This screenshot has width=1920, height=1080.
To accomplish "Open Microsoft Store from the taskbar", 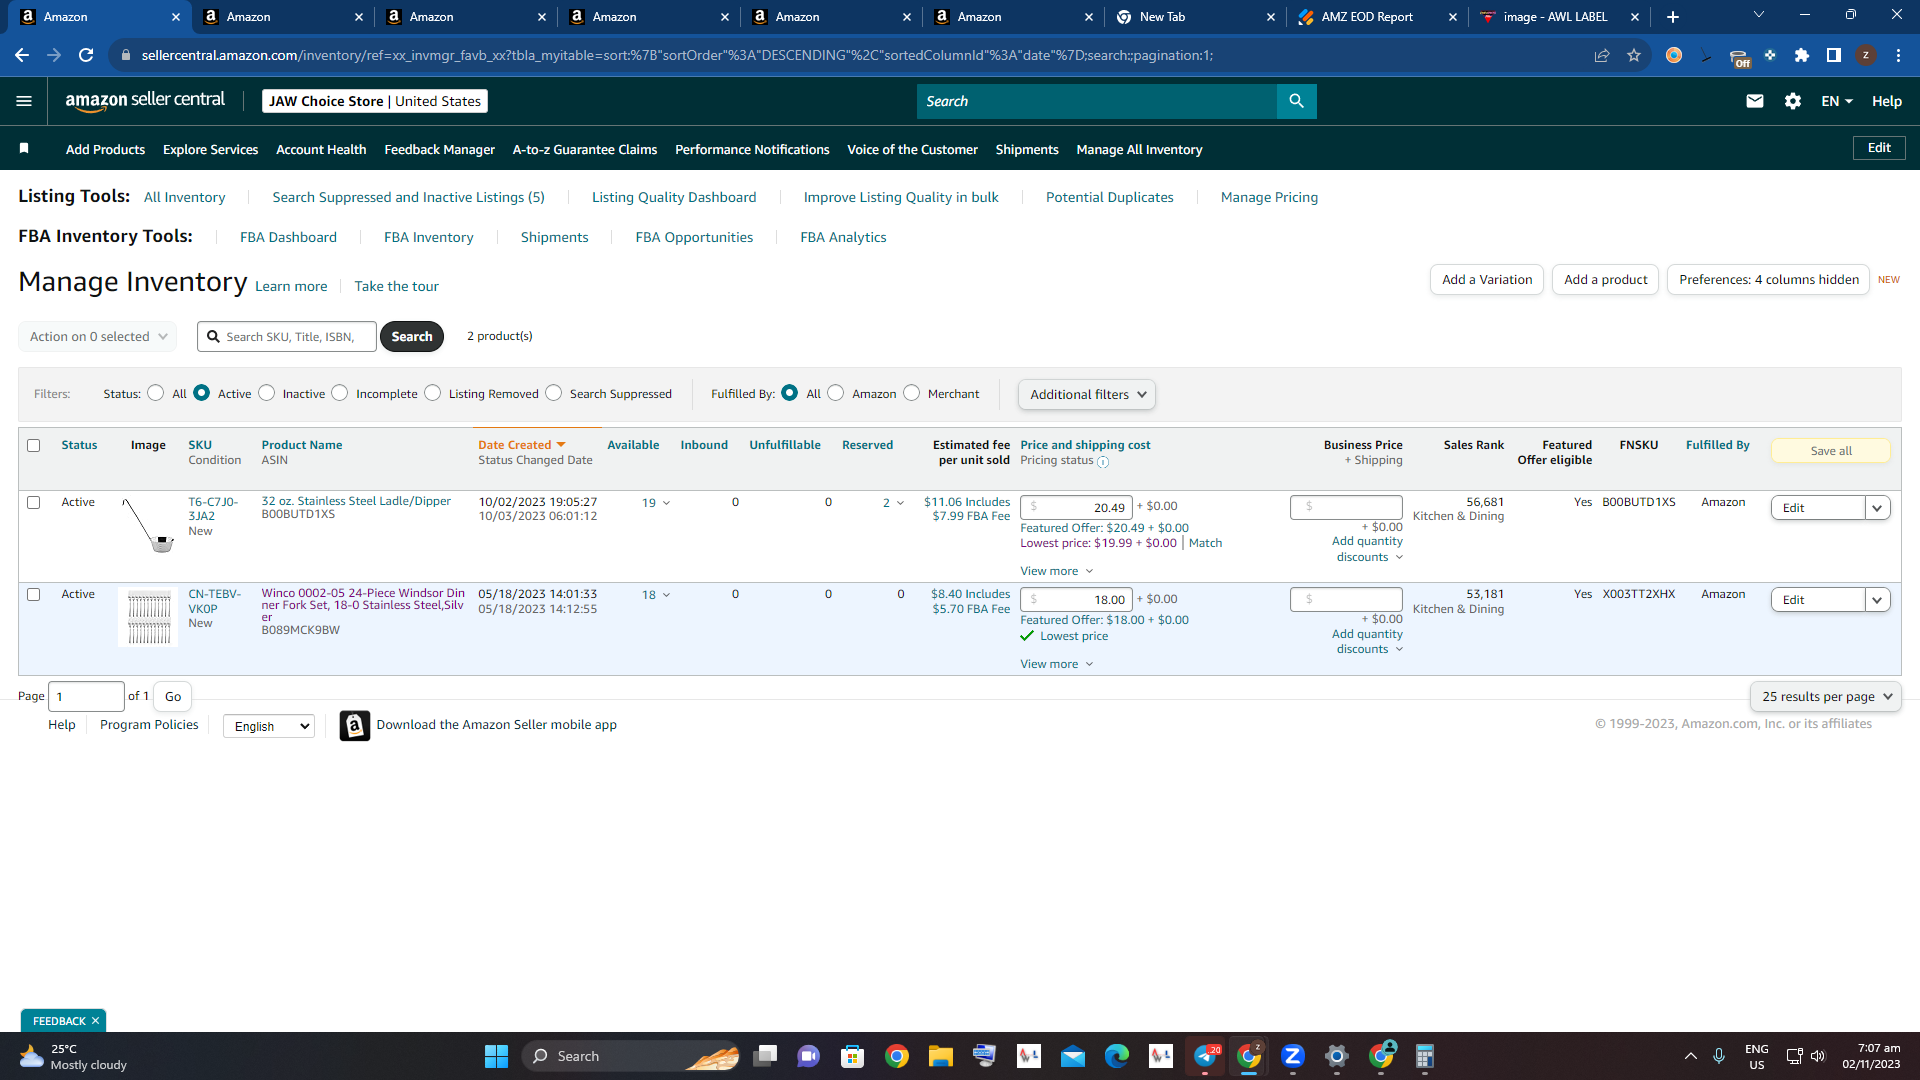I will [852, 1056].
